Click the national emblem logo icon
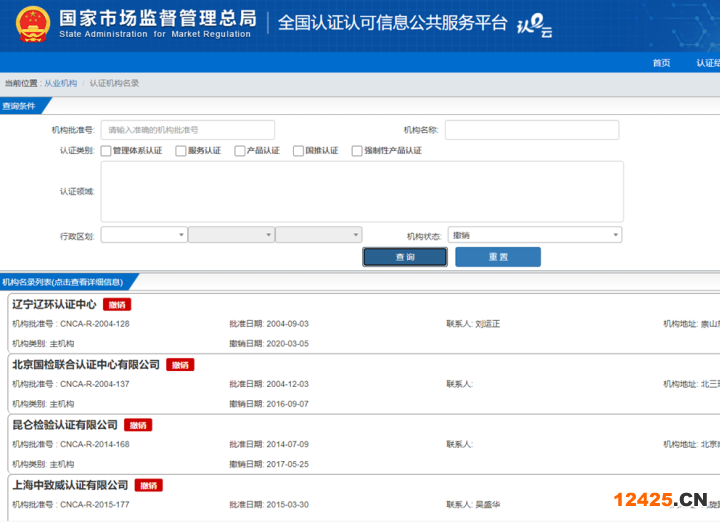This screenshot has height=522, width=720. tap(32, 25)
